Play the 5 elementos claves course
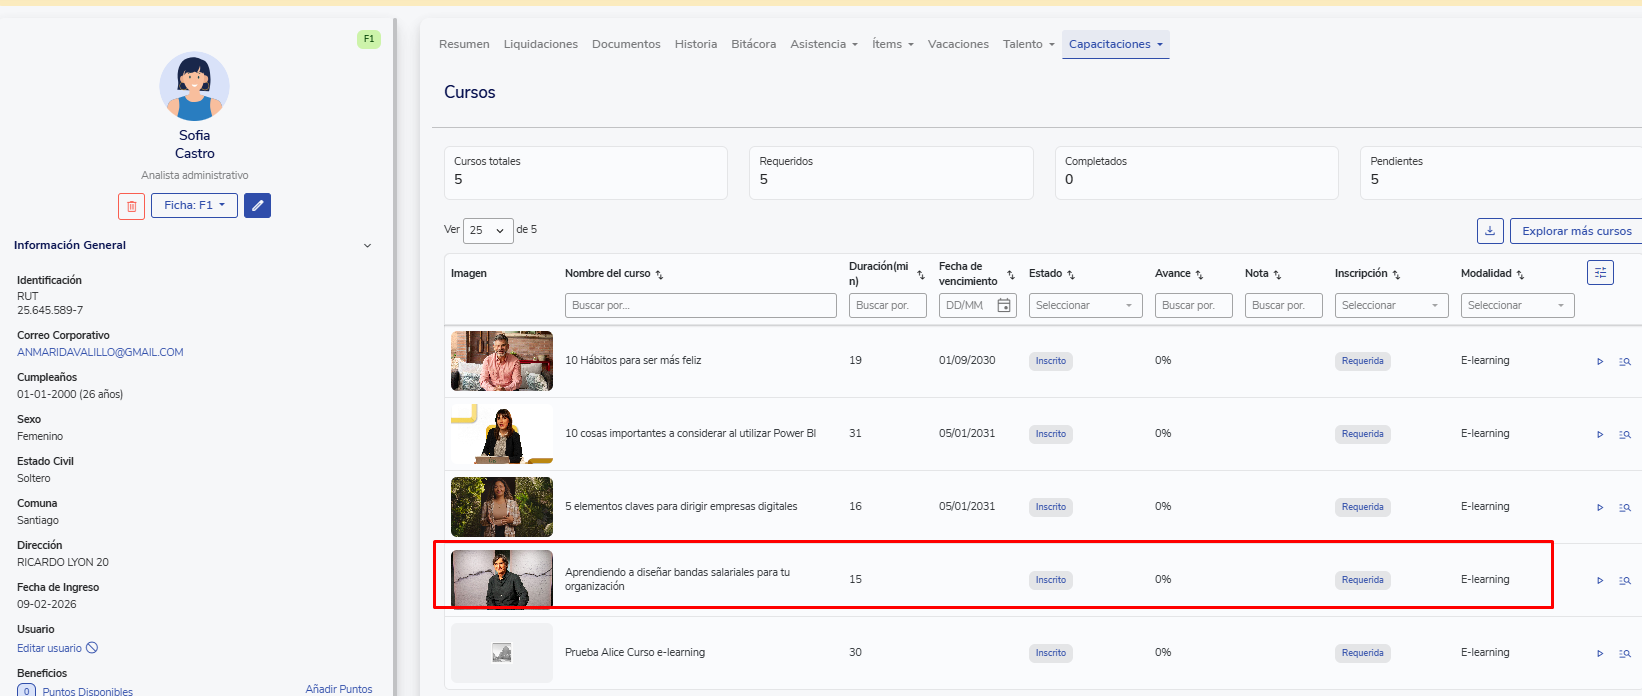Image resolution: width=1642 pixels, height=696 pixels. click(x=1600, y=508)
